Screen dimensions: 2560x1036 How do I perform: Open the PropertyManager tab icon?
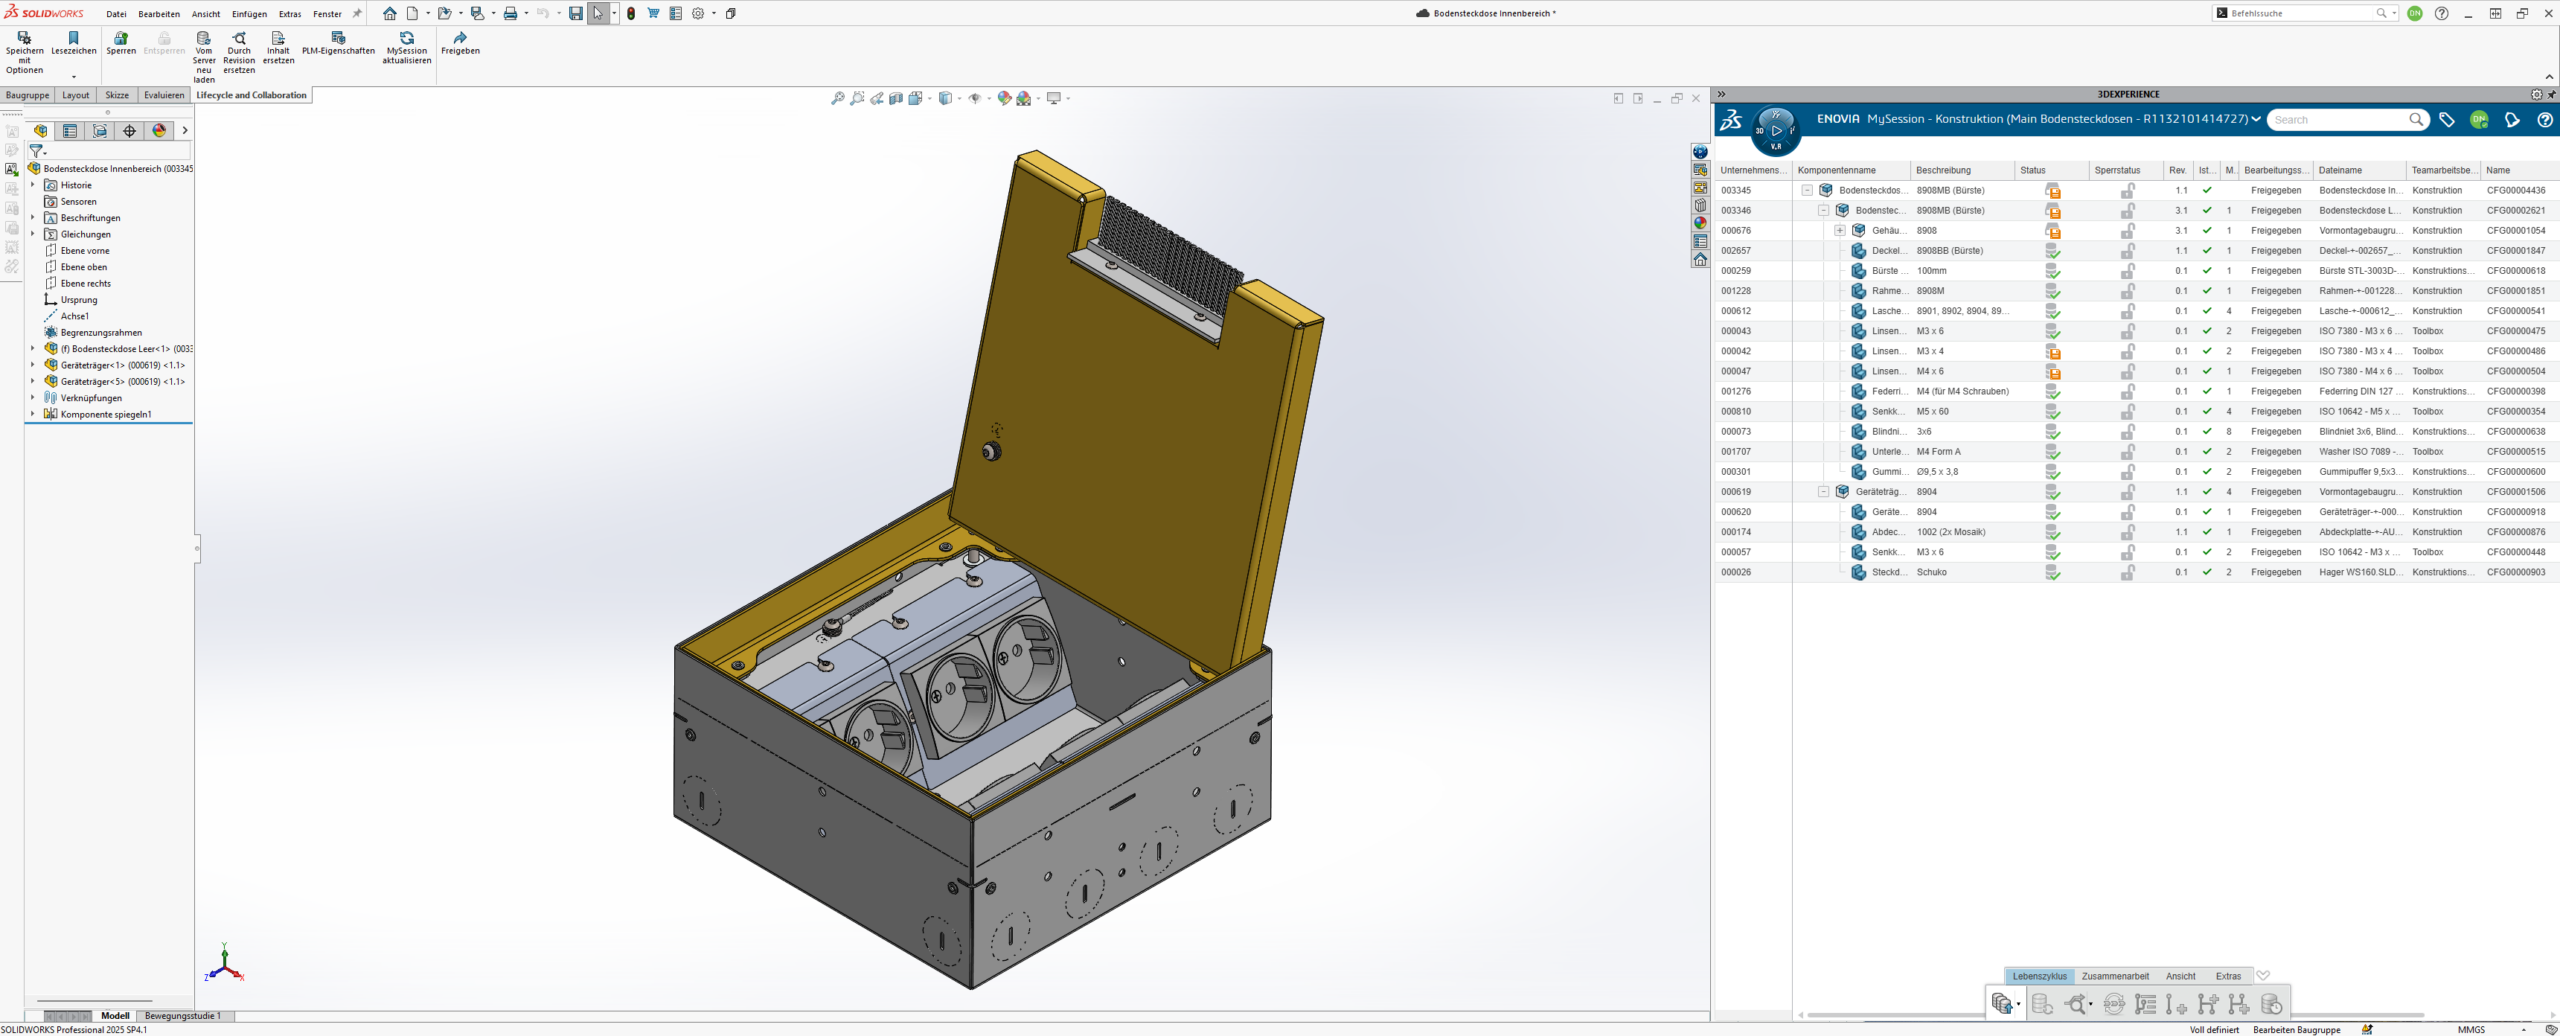point(70,130)
